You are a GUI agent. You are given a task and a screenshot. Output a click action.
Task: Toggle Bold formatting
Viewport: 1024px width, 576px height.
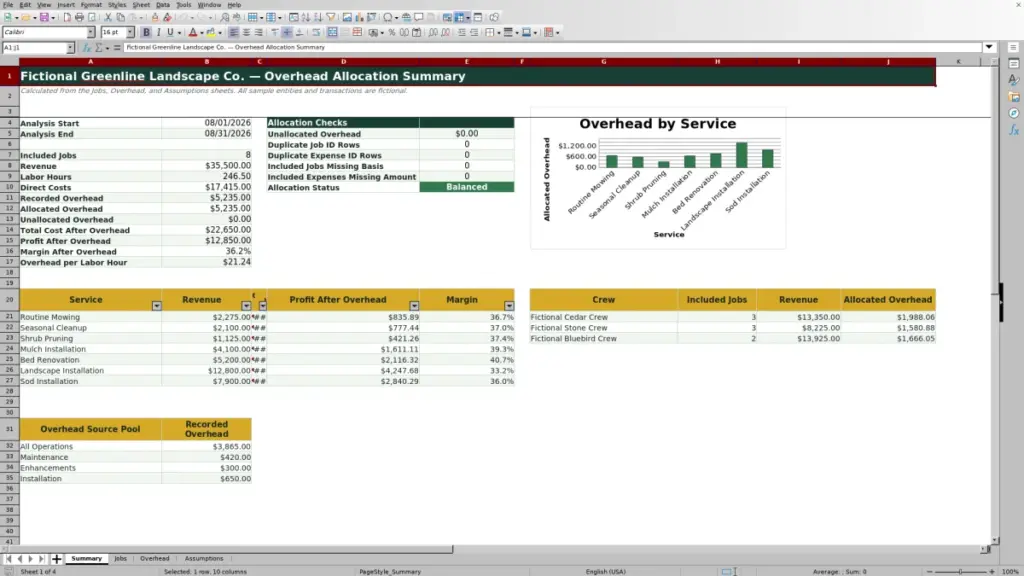point(146,32)
